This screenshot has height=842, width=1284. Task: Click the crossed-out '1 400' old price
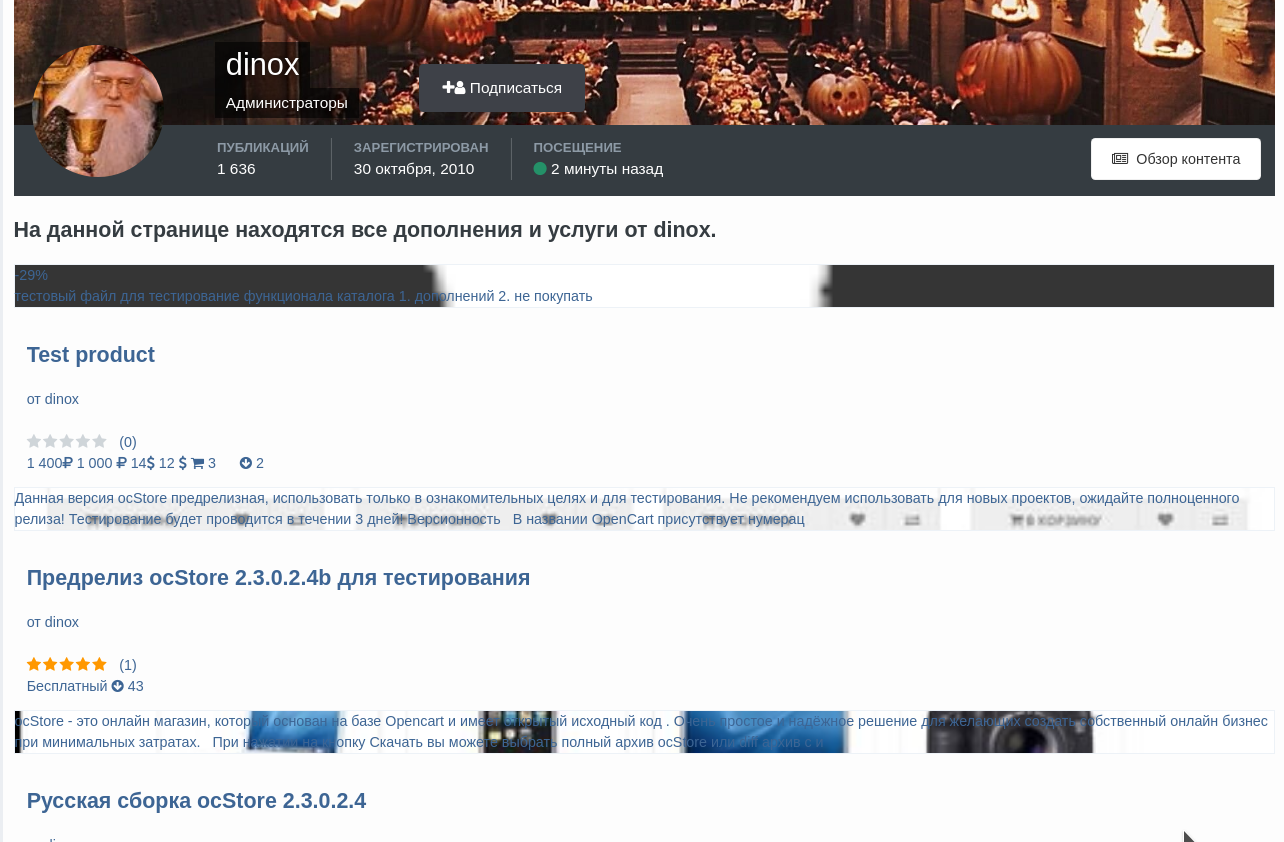click(50, 464)
